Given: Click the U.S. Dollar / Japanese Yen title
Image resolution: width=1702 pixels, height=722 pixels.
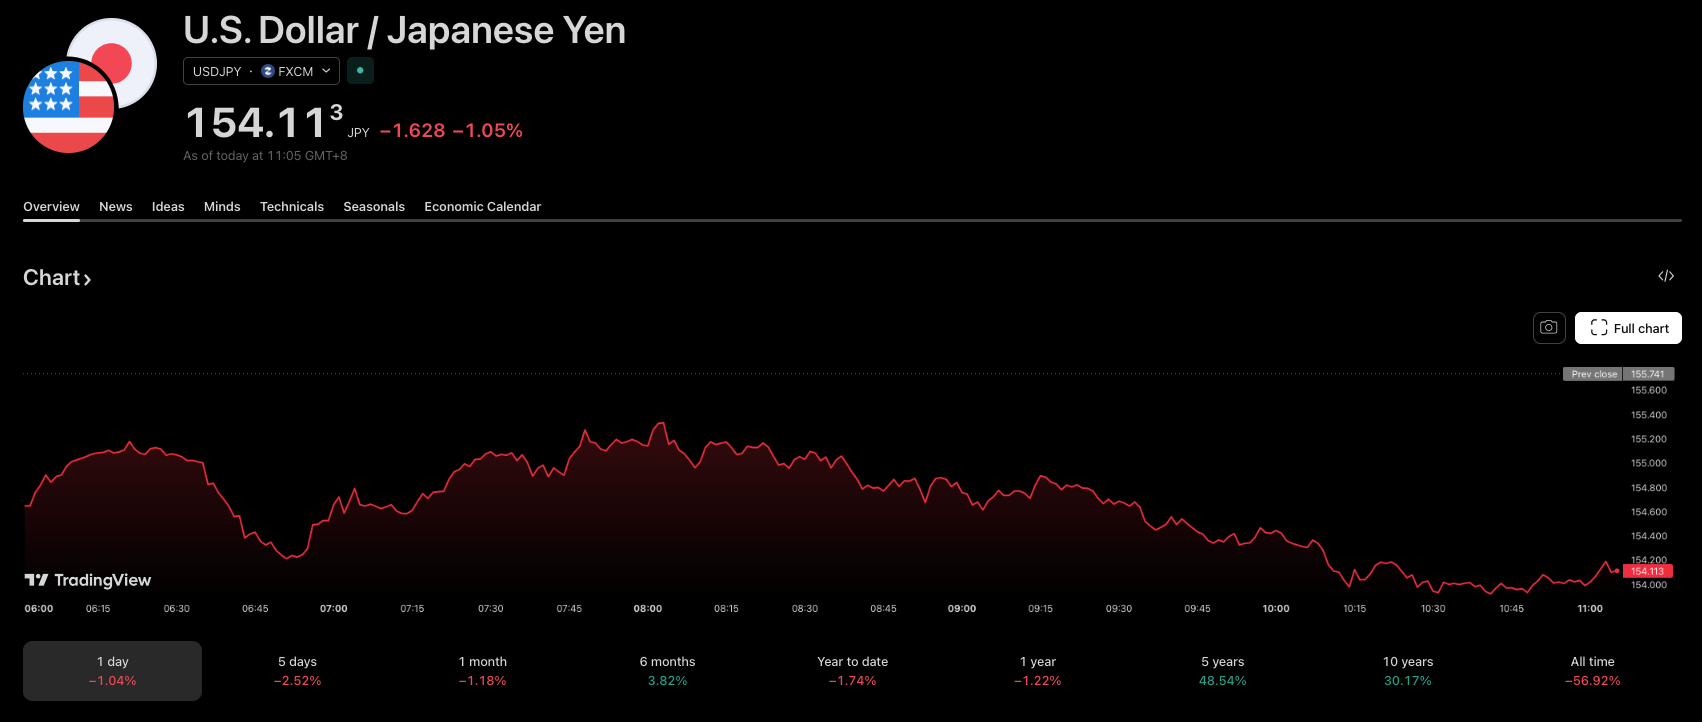Looking at the screenshot, I should (x=405, y=31).
